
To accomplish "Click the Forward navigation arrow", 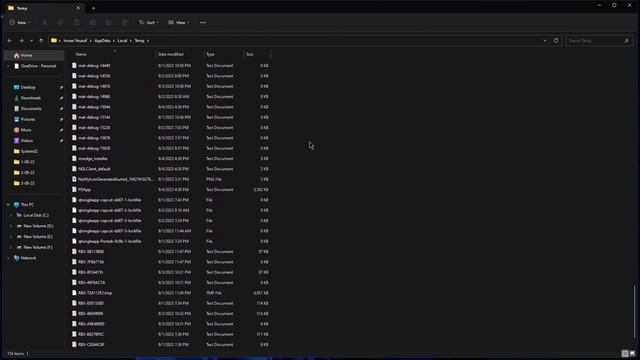I will 21,41.
